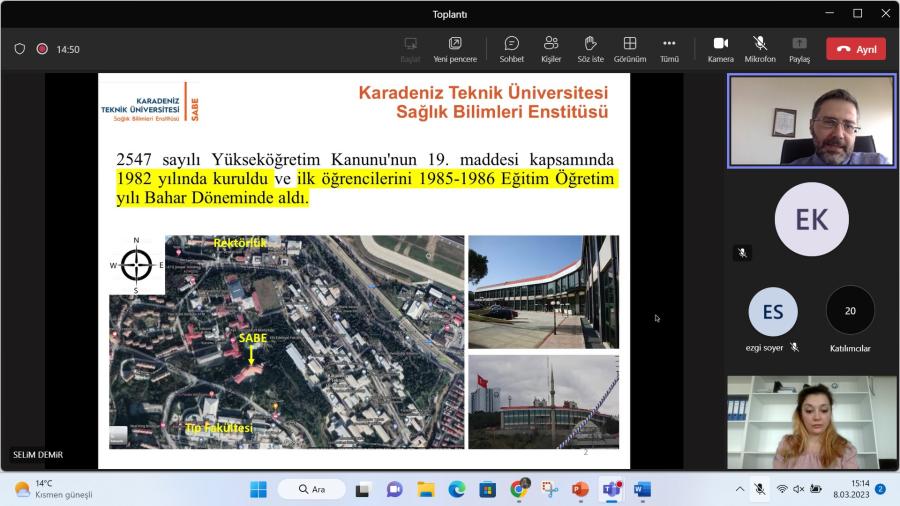Click the tray microphone muted icon
900x506 pixels.
[x=760, y=489]
